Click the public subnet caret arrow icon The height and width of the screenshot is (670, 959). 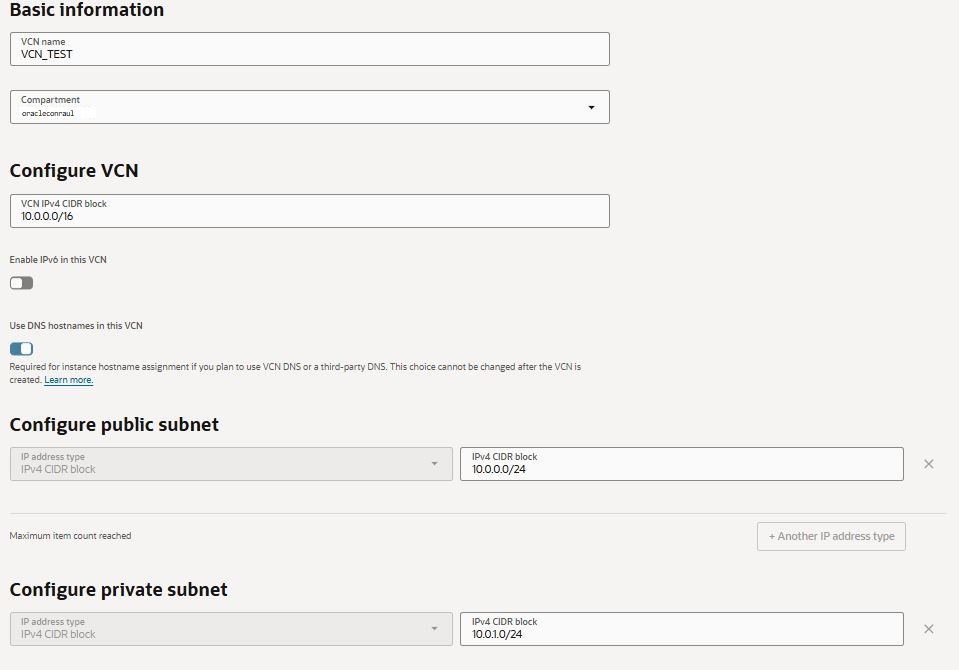[434, 464]
